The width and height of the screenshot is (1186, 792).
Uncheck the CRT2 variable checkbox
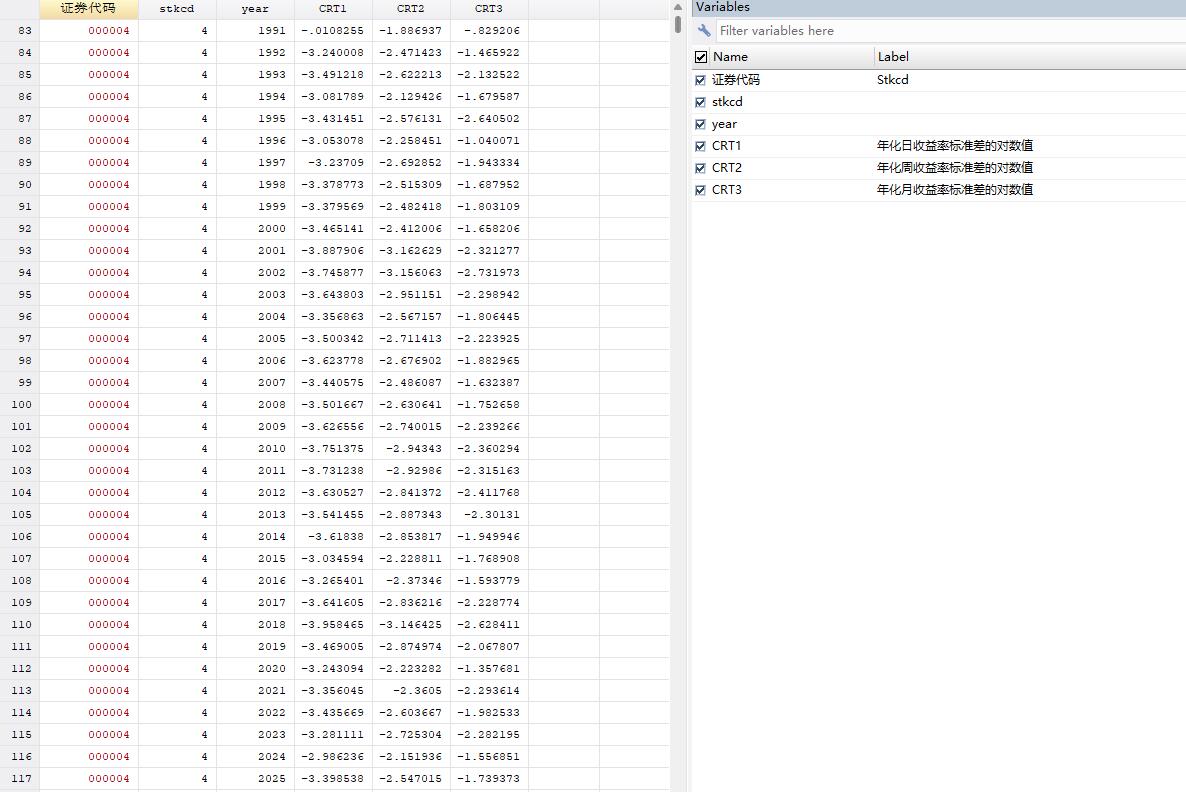pos(700,168)
